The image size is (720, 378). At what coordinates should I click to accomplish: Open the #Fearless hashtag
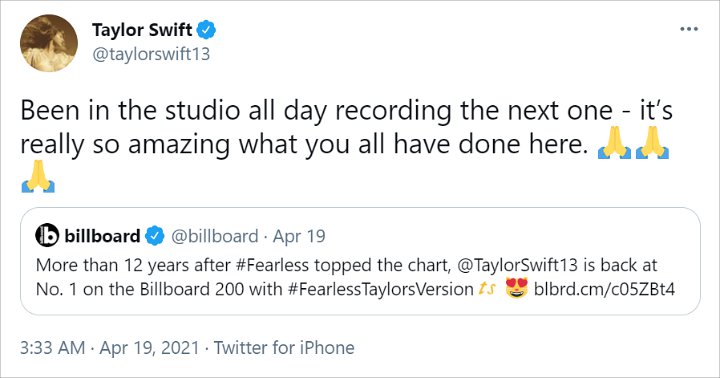272,265
